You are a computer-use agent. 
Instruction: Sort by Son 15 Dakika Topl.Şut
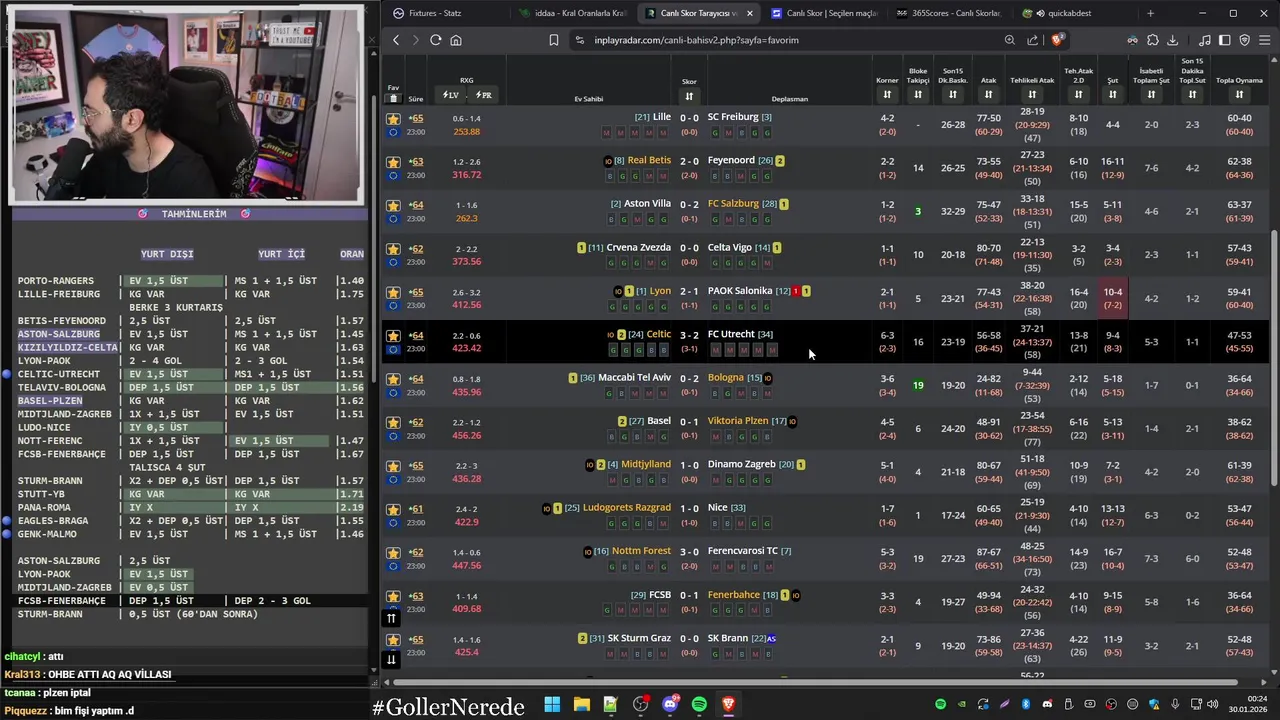(1192, 95)
